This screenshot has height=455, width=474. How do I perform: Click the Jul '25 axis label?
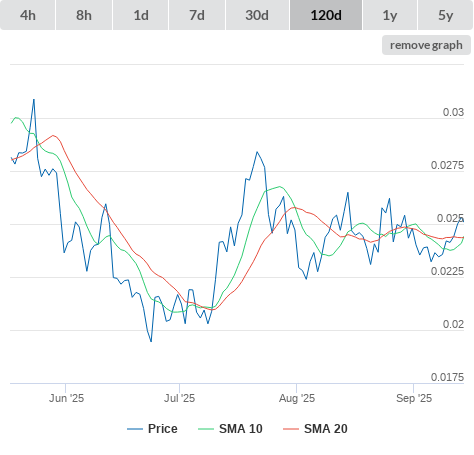click(x=179, y=398)
